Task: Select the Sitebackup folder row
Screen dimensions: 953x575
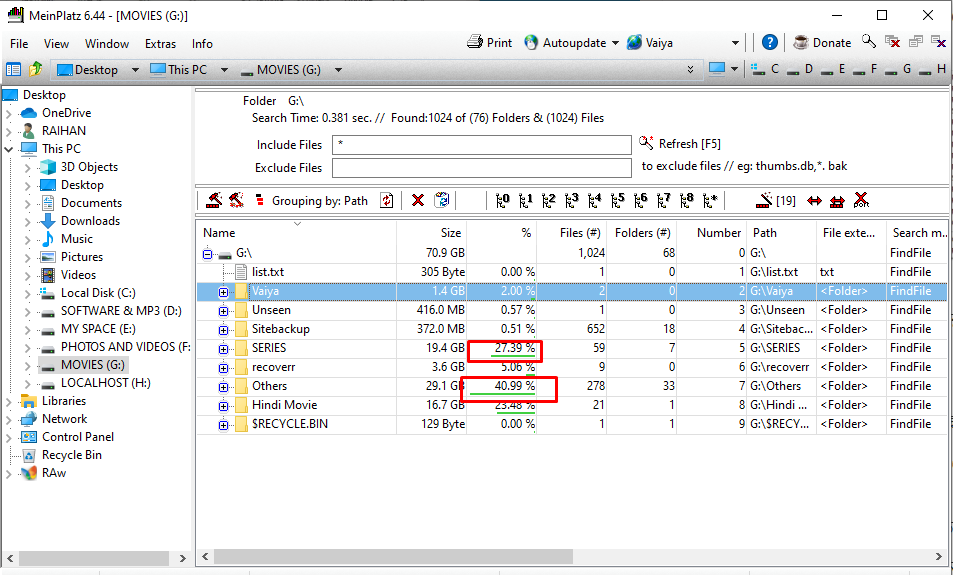Action: coord(571,329)
